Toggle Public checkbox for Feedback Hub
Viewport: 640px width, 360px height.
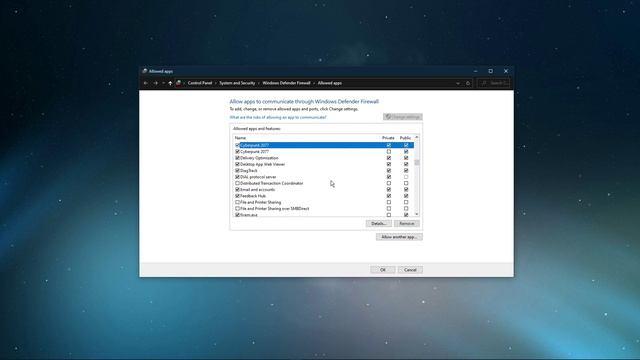(406, 196)
